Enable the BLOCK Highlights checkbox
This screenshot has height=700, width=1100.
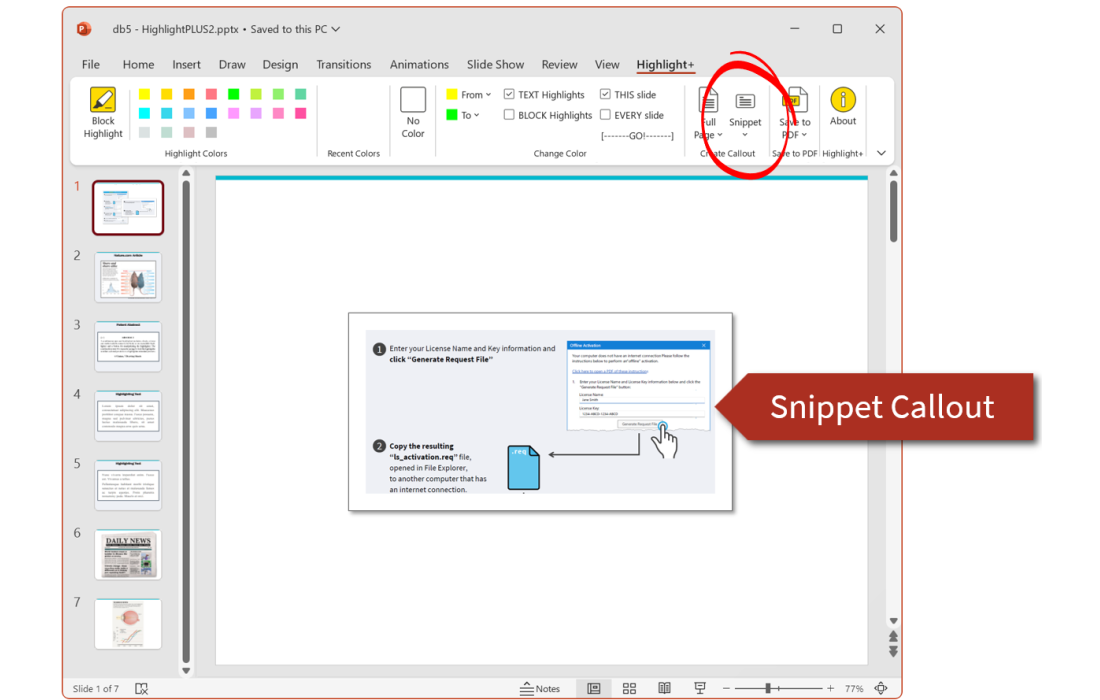tap(509, 115)
